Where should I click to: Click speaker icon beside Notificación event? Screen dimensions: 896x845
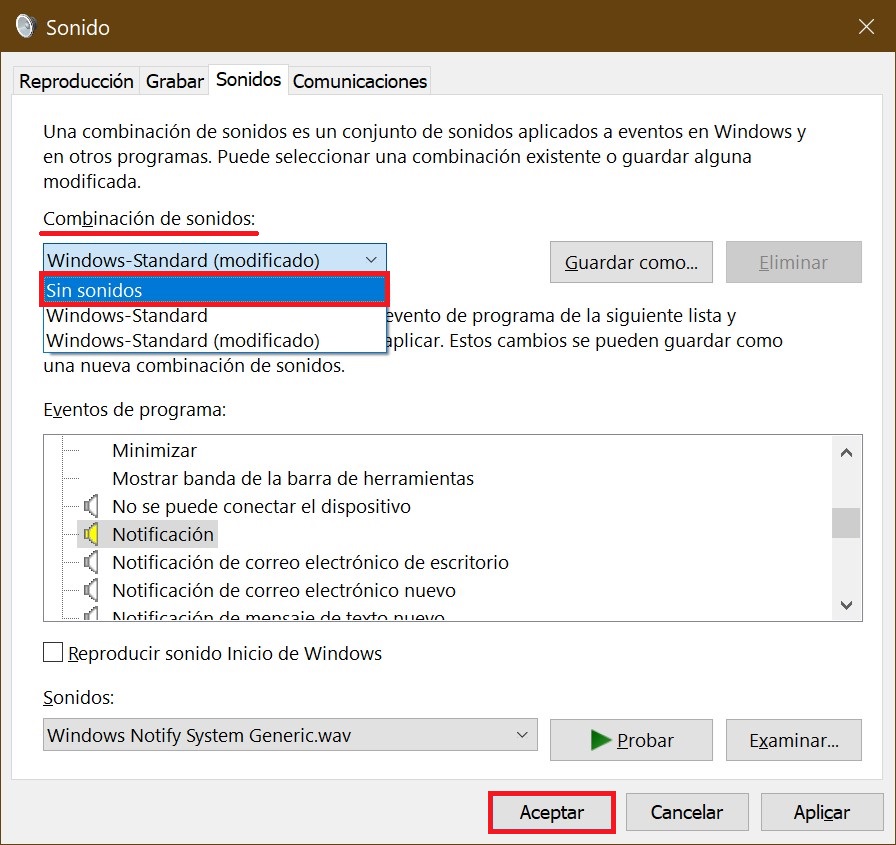pyautogui.click(x=92, y=535)
